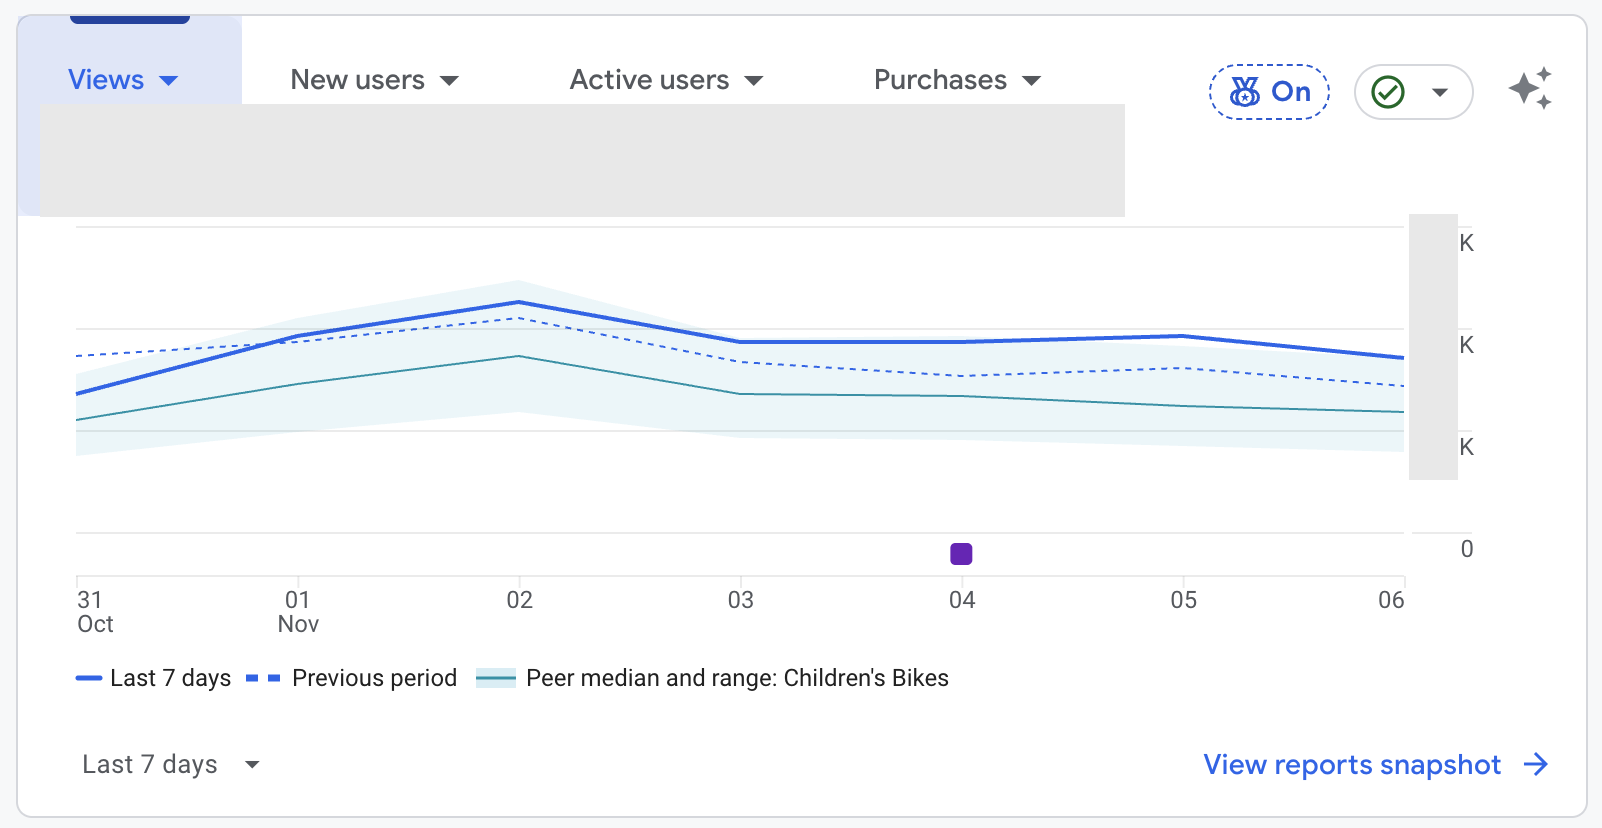Click the Peer median Children's Bikes legend label
The height and width of the screenshot is (828, 1602).
(x=737, y=678)
